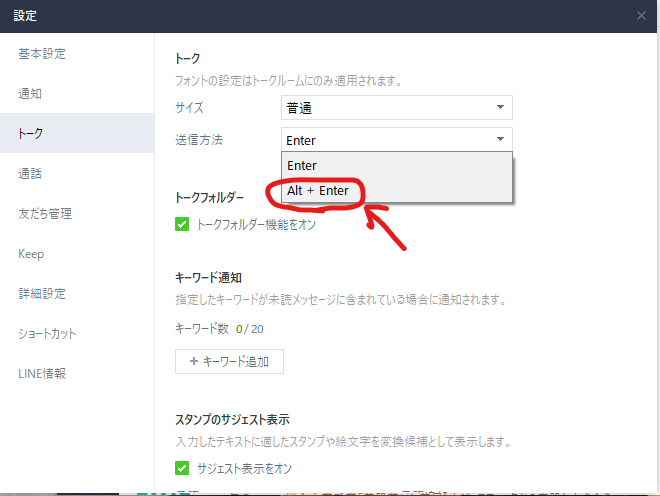Image resolution: width=660 pixels, height=496 pixels.
Task: Show the LINE情報 page
Action: coord(44,374)
